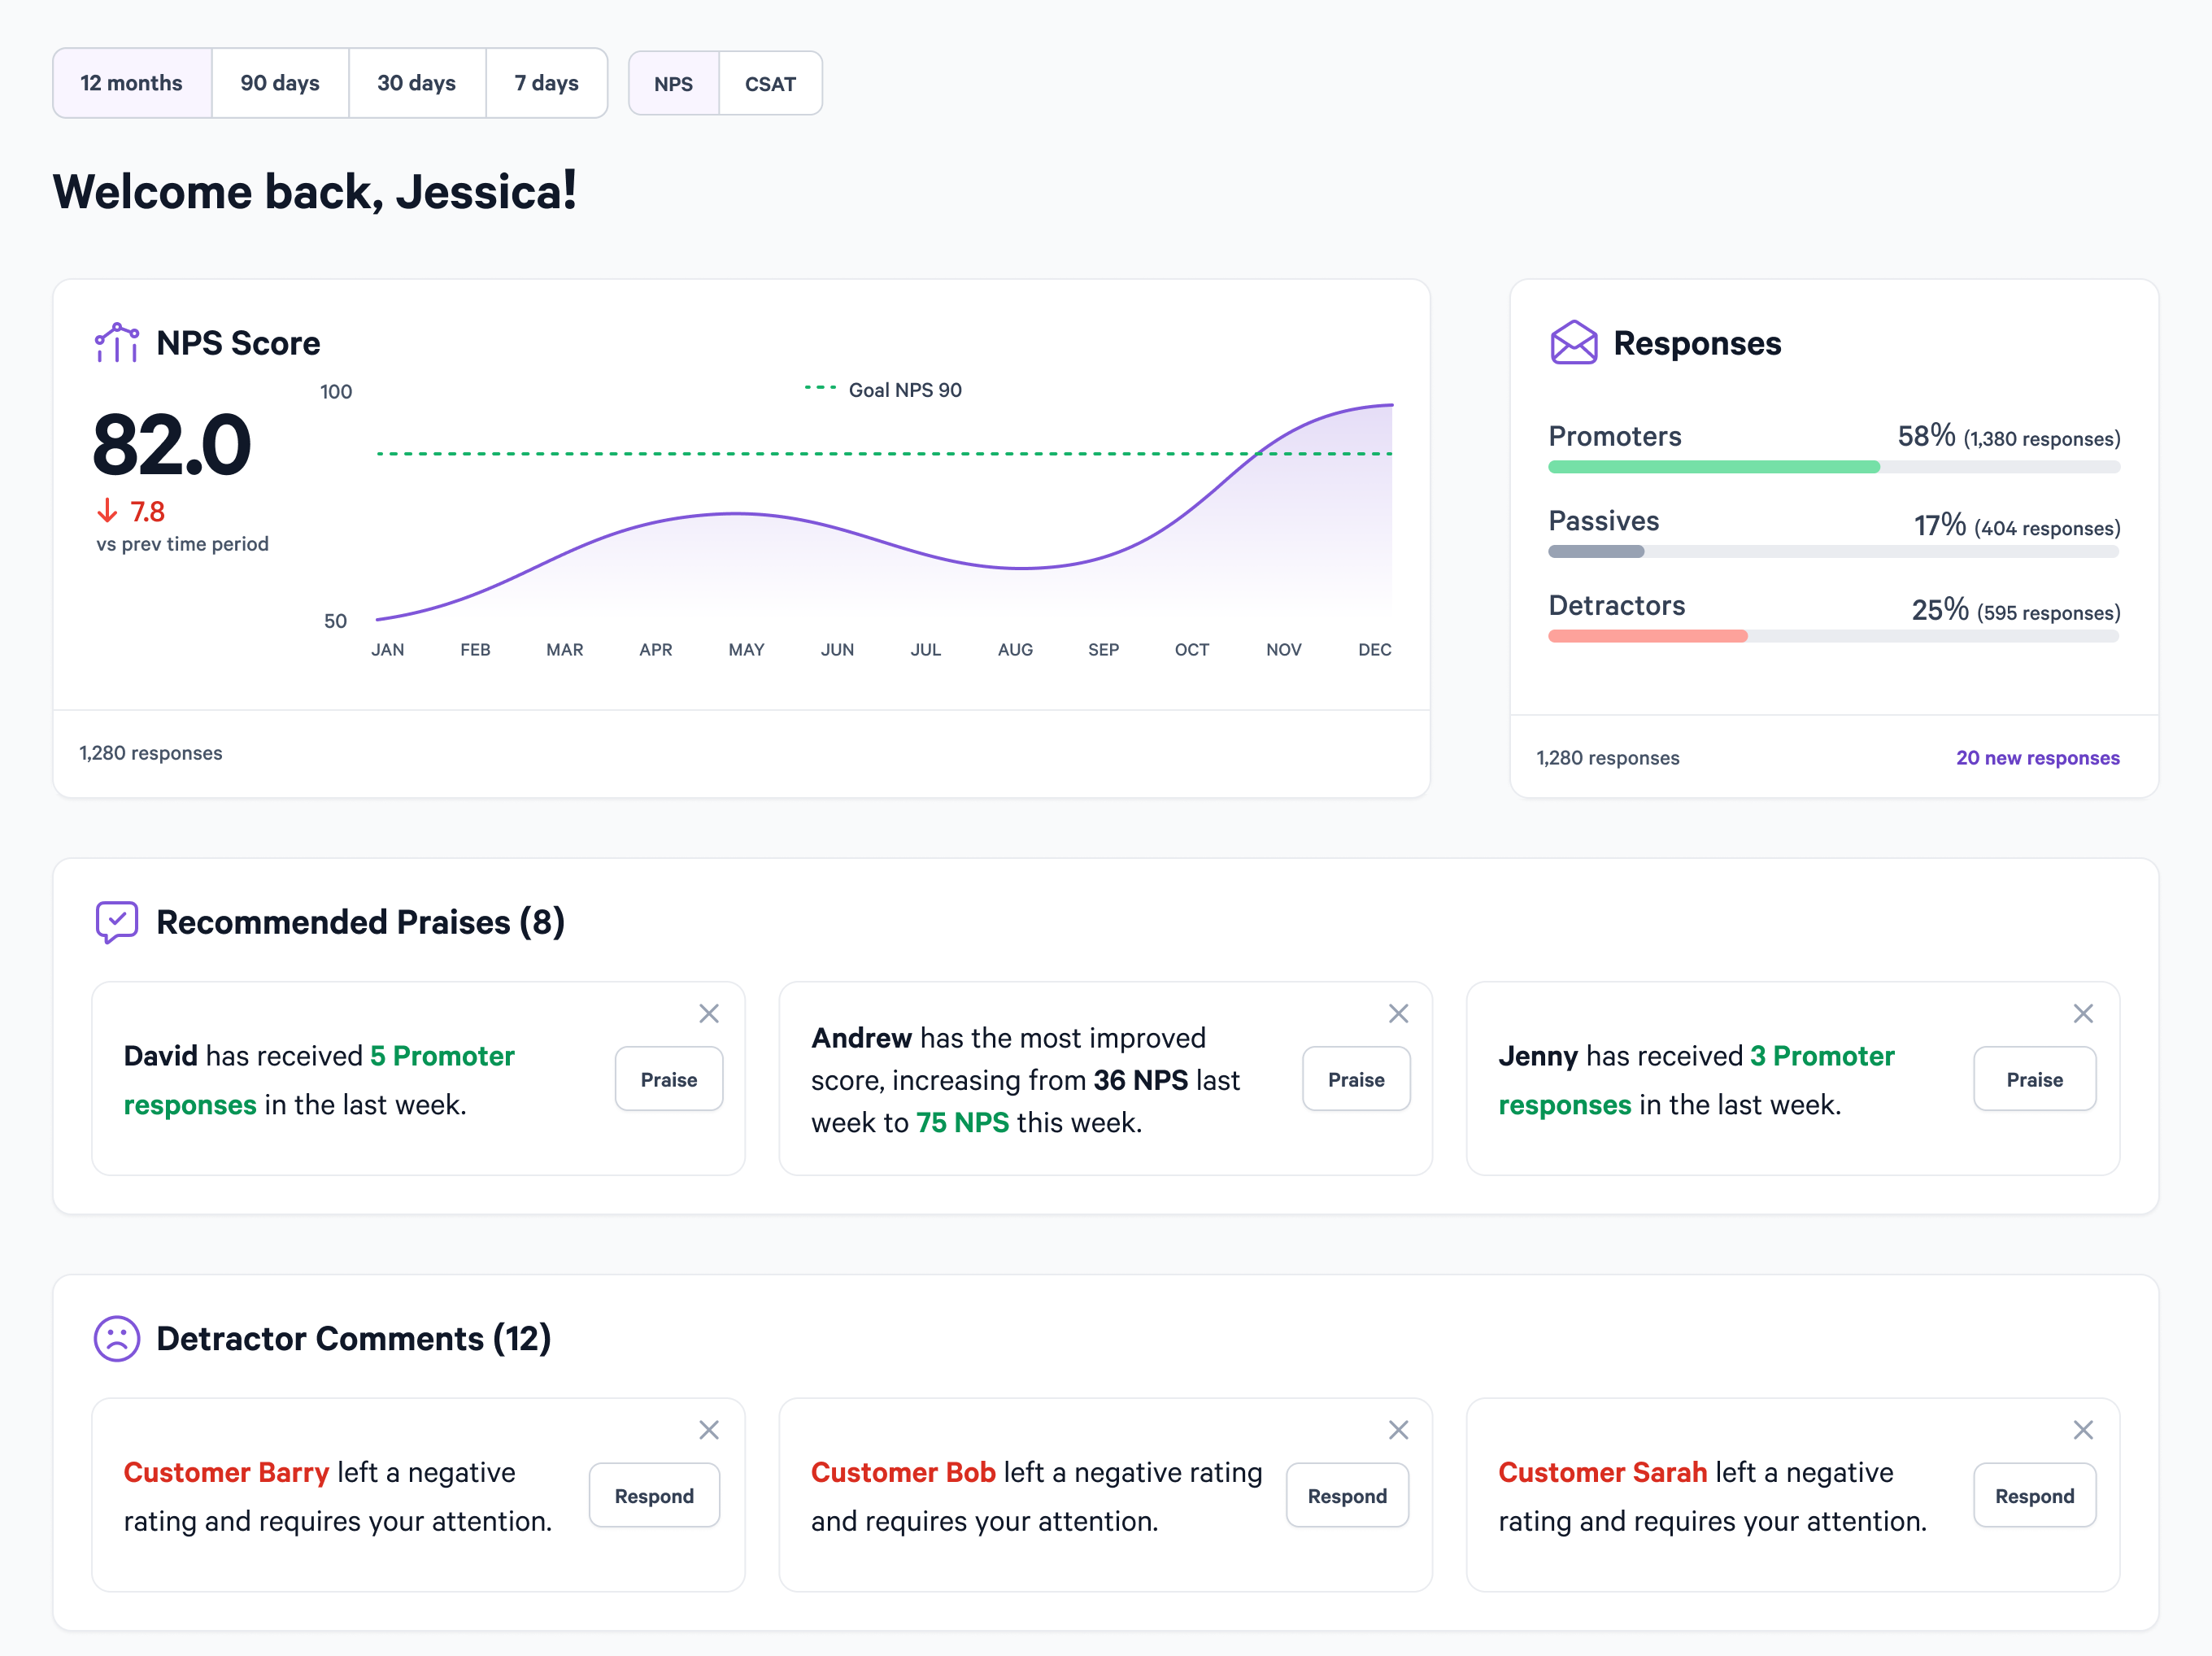Click the red down-arrow next to 7.8

click(107, 512)
